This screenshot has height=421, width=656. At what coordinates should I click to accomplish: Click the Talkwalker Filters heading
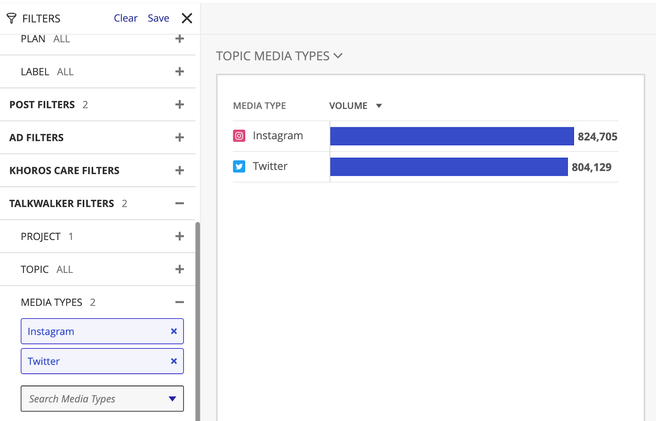[x=62, y=203]
